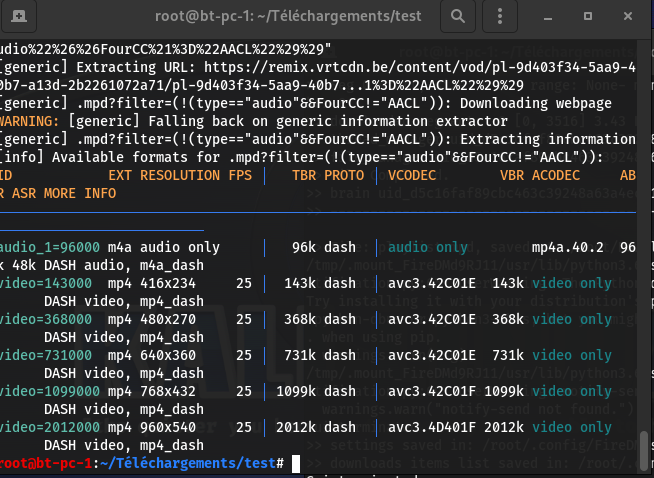Click the VCODEC column header
Viewport: 654px width, 478px height.
[412, 175]
